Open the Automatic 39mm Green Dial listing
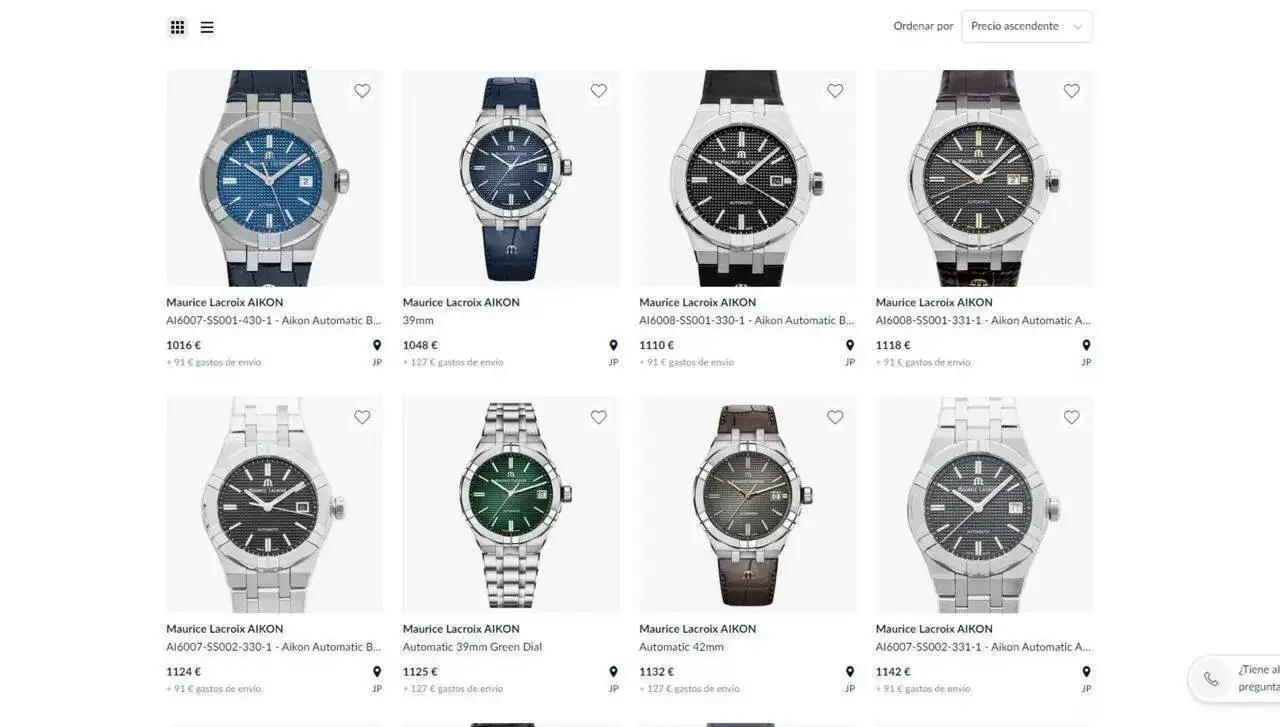Screen dimensions: 1280x727 point(472,647)
